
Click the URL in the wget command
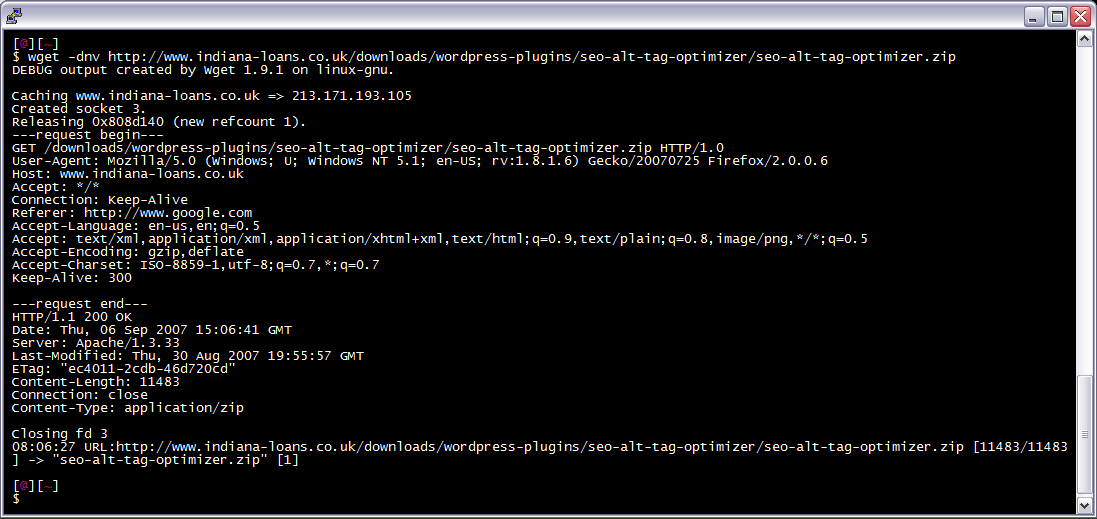point(532,57)
